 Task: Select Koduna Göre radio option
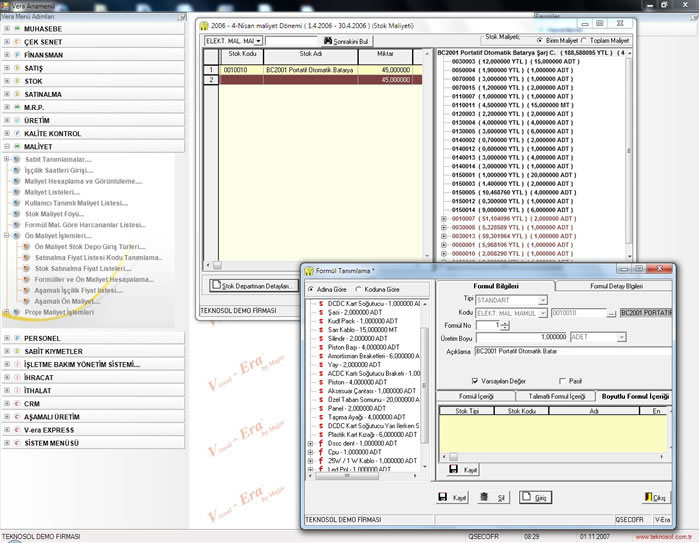(358, 289)
